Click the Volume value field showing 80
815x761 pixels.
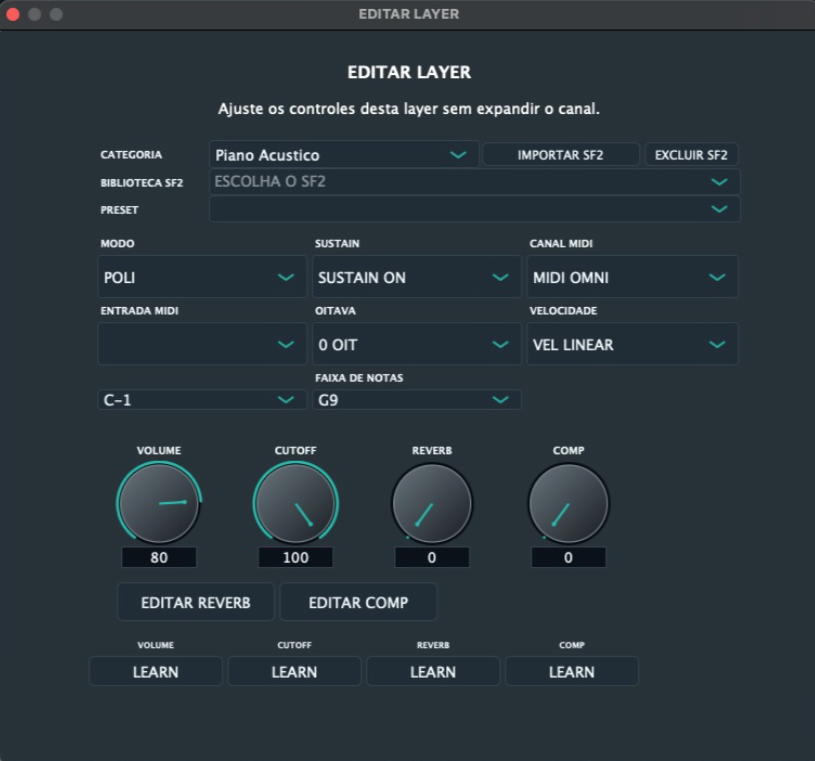(159, 557)
